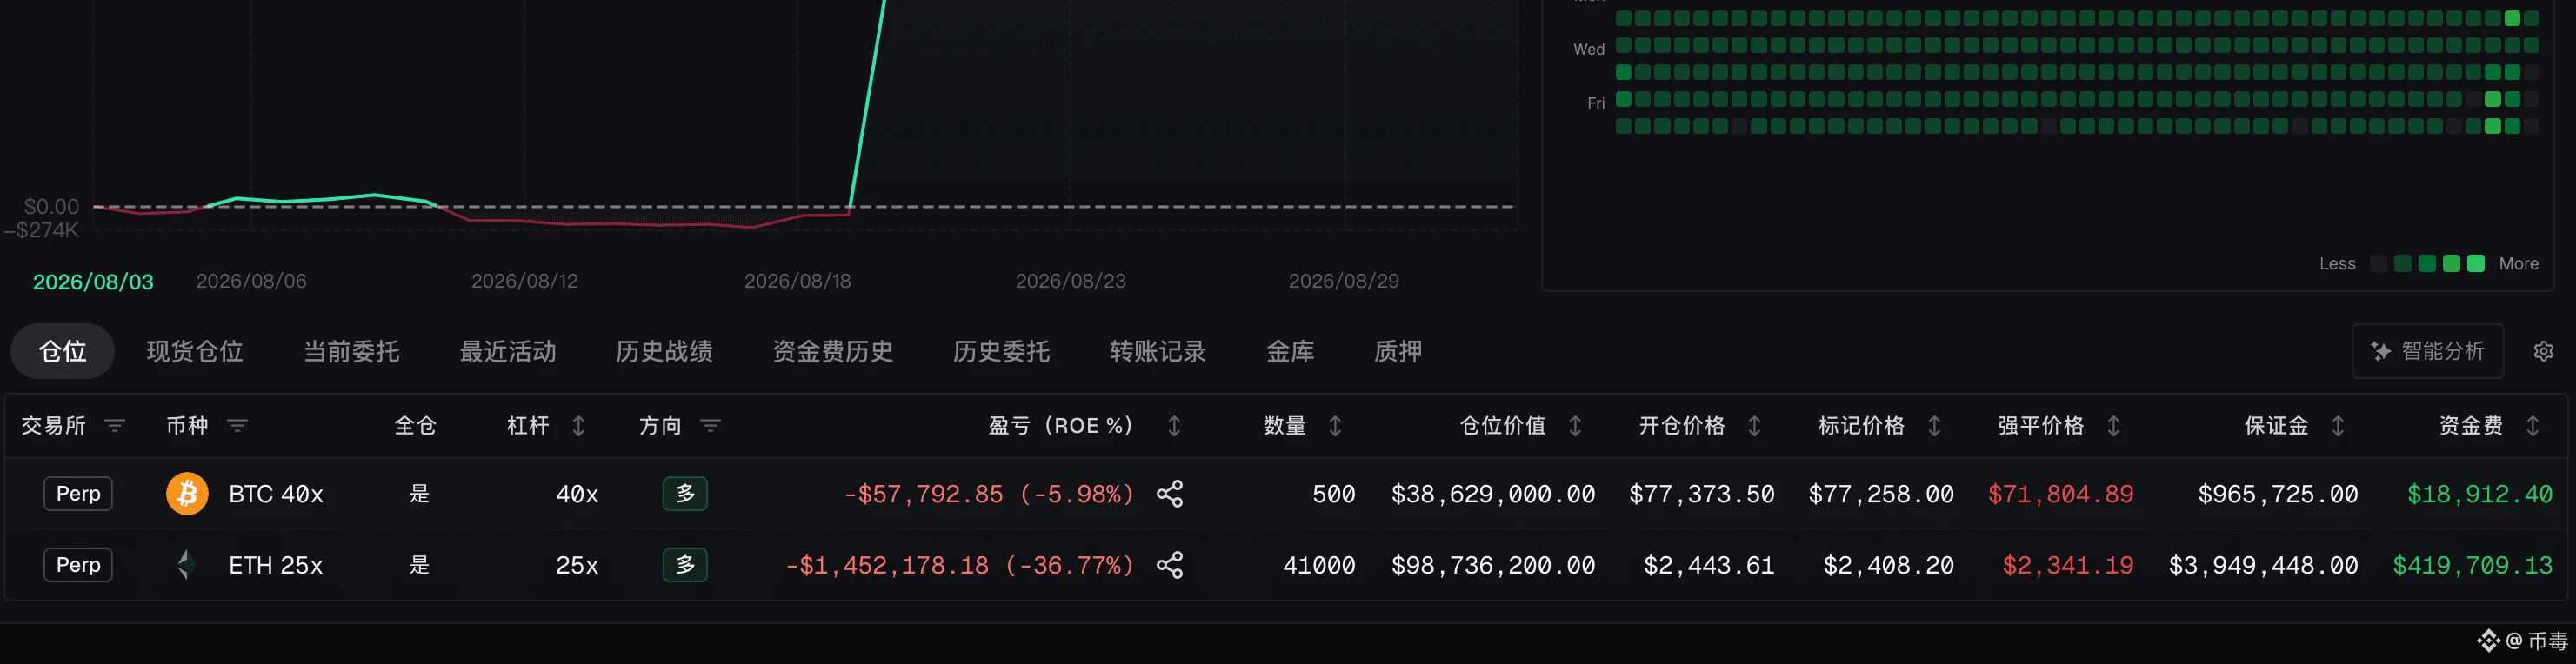
Task: Open the transfer records (转账记录) tab
Action: [x=1157, y=352]
